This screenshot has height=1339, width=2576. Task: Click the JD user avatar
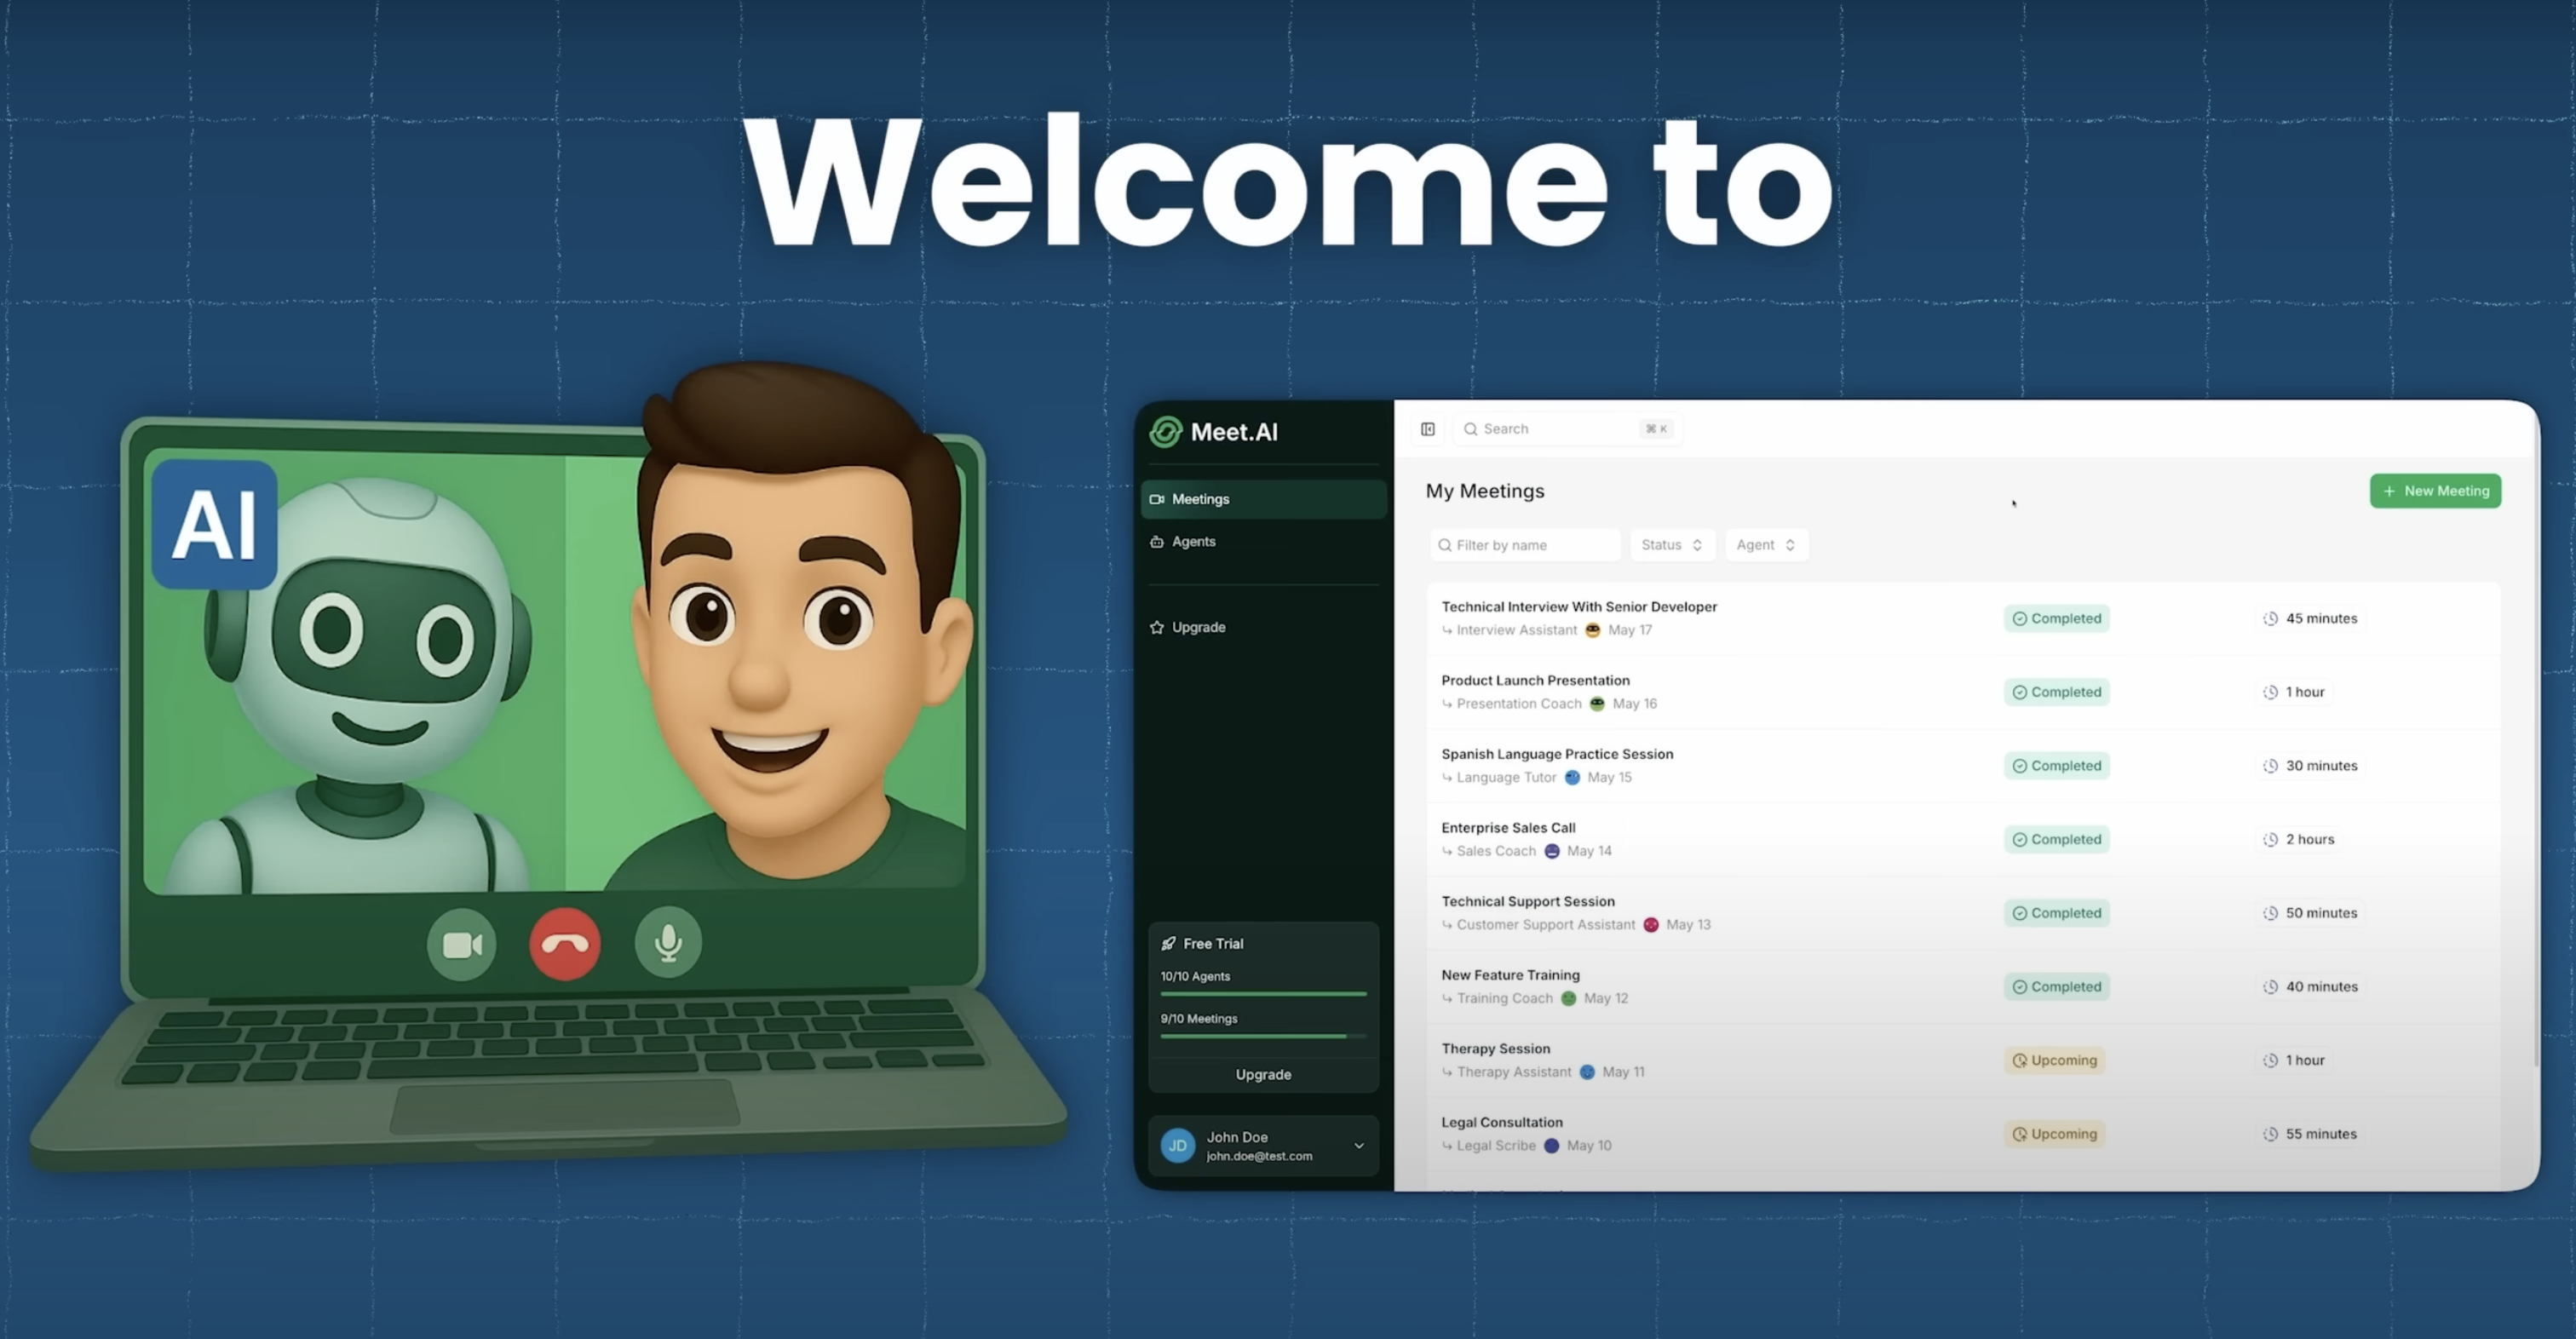(1178, 1146)
